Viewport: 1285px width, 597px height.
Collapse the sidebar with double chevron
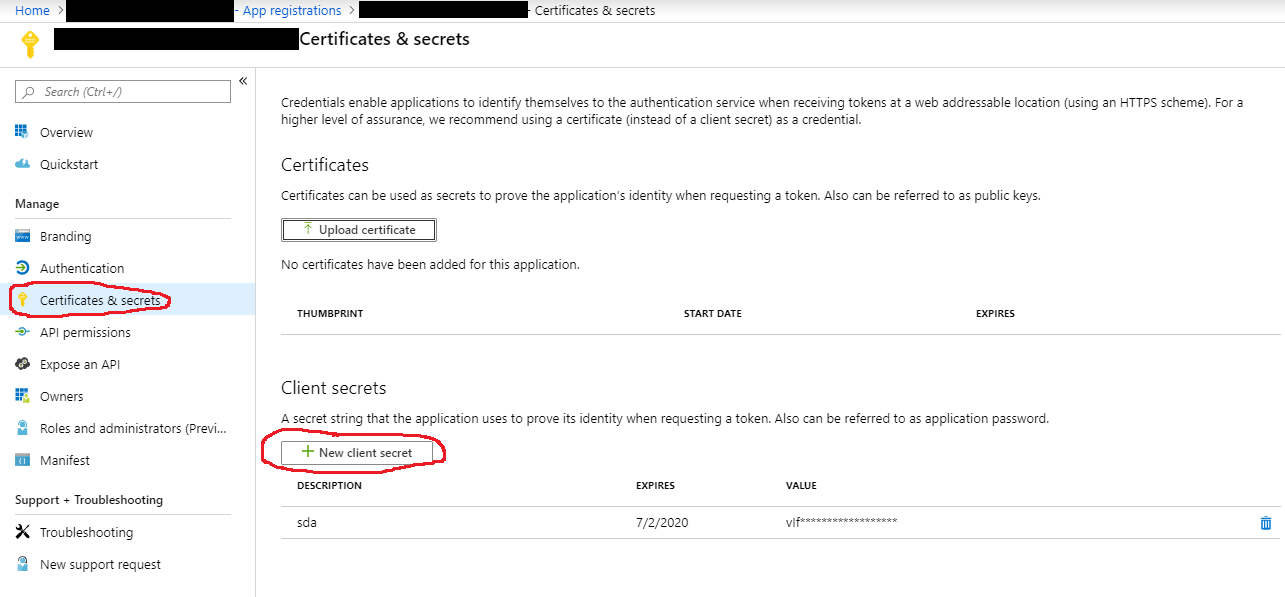point(243,81)
